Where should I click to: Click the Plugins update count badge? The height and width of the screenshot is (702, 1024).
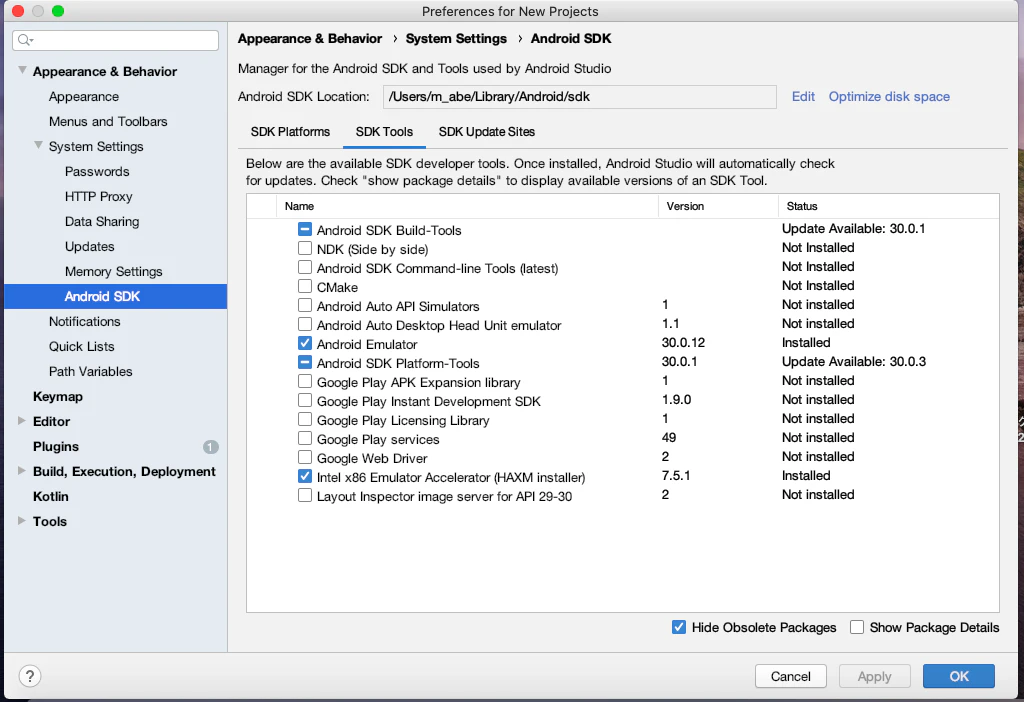pyautogui.click(x=210, y=447)
